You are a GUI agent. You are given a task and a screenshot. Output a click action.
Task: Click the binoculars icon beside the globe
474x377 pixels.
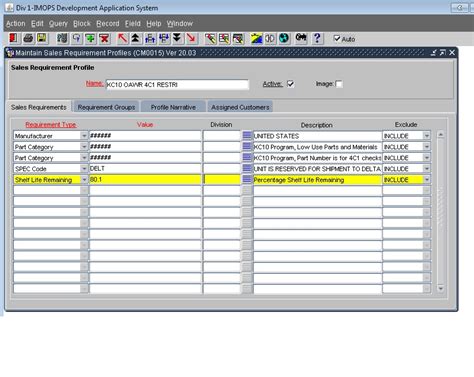(270, 38)
